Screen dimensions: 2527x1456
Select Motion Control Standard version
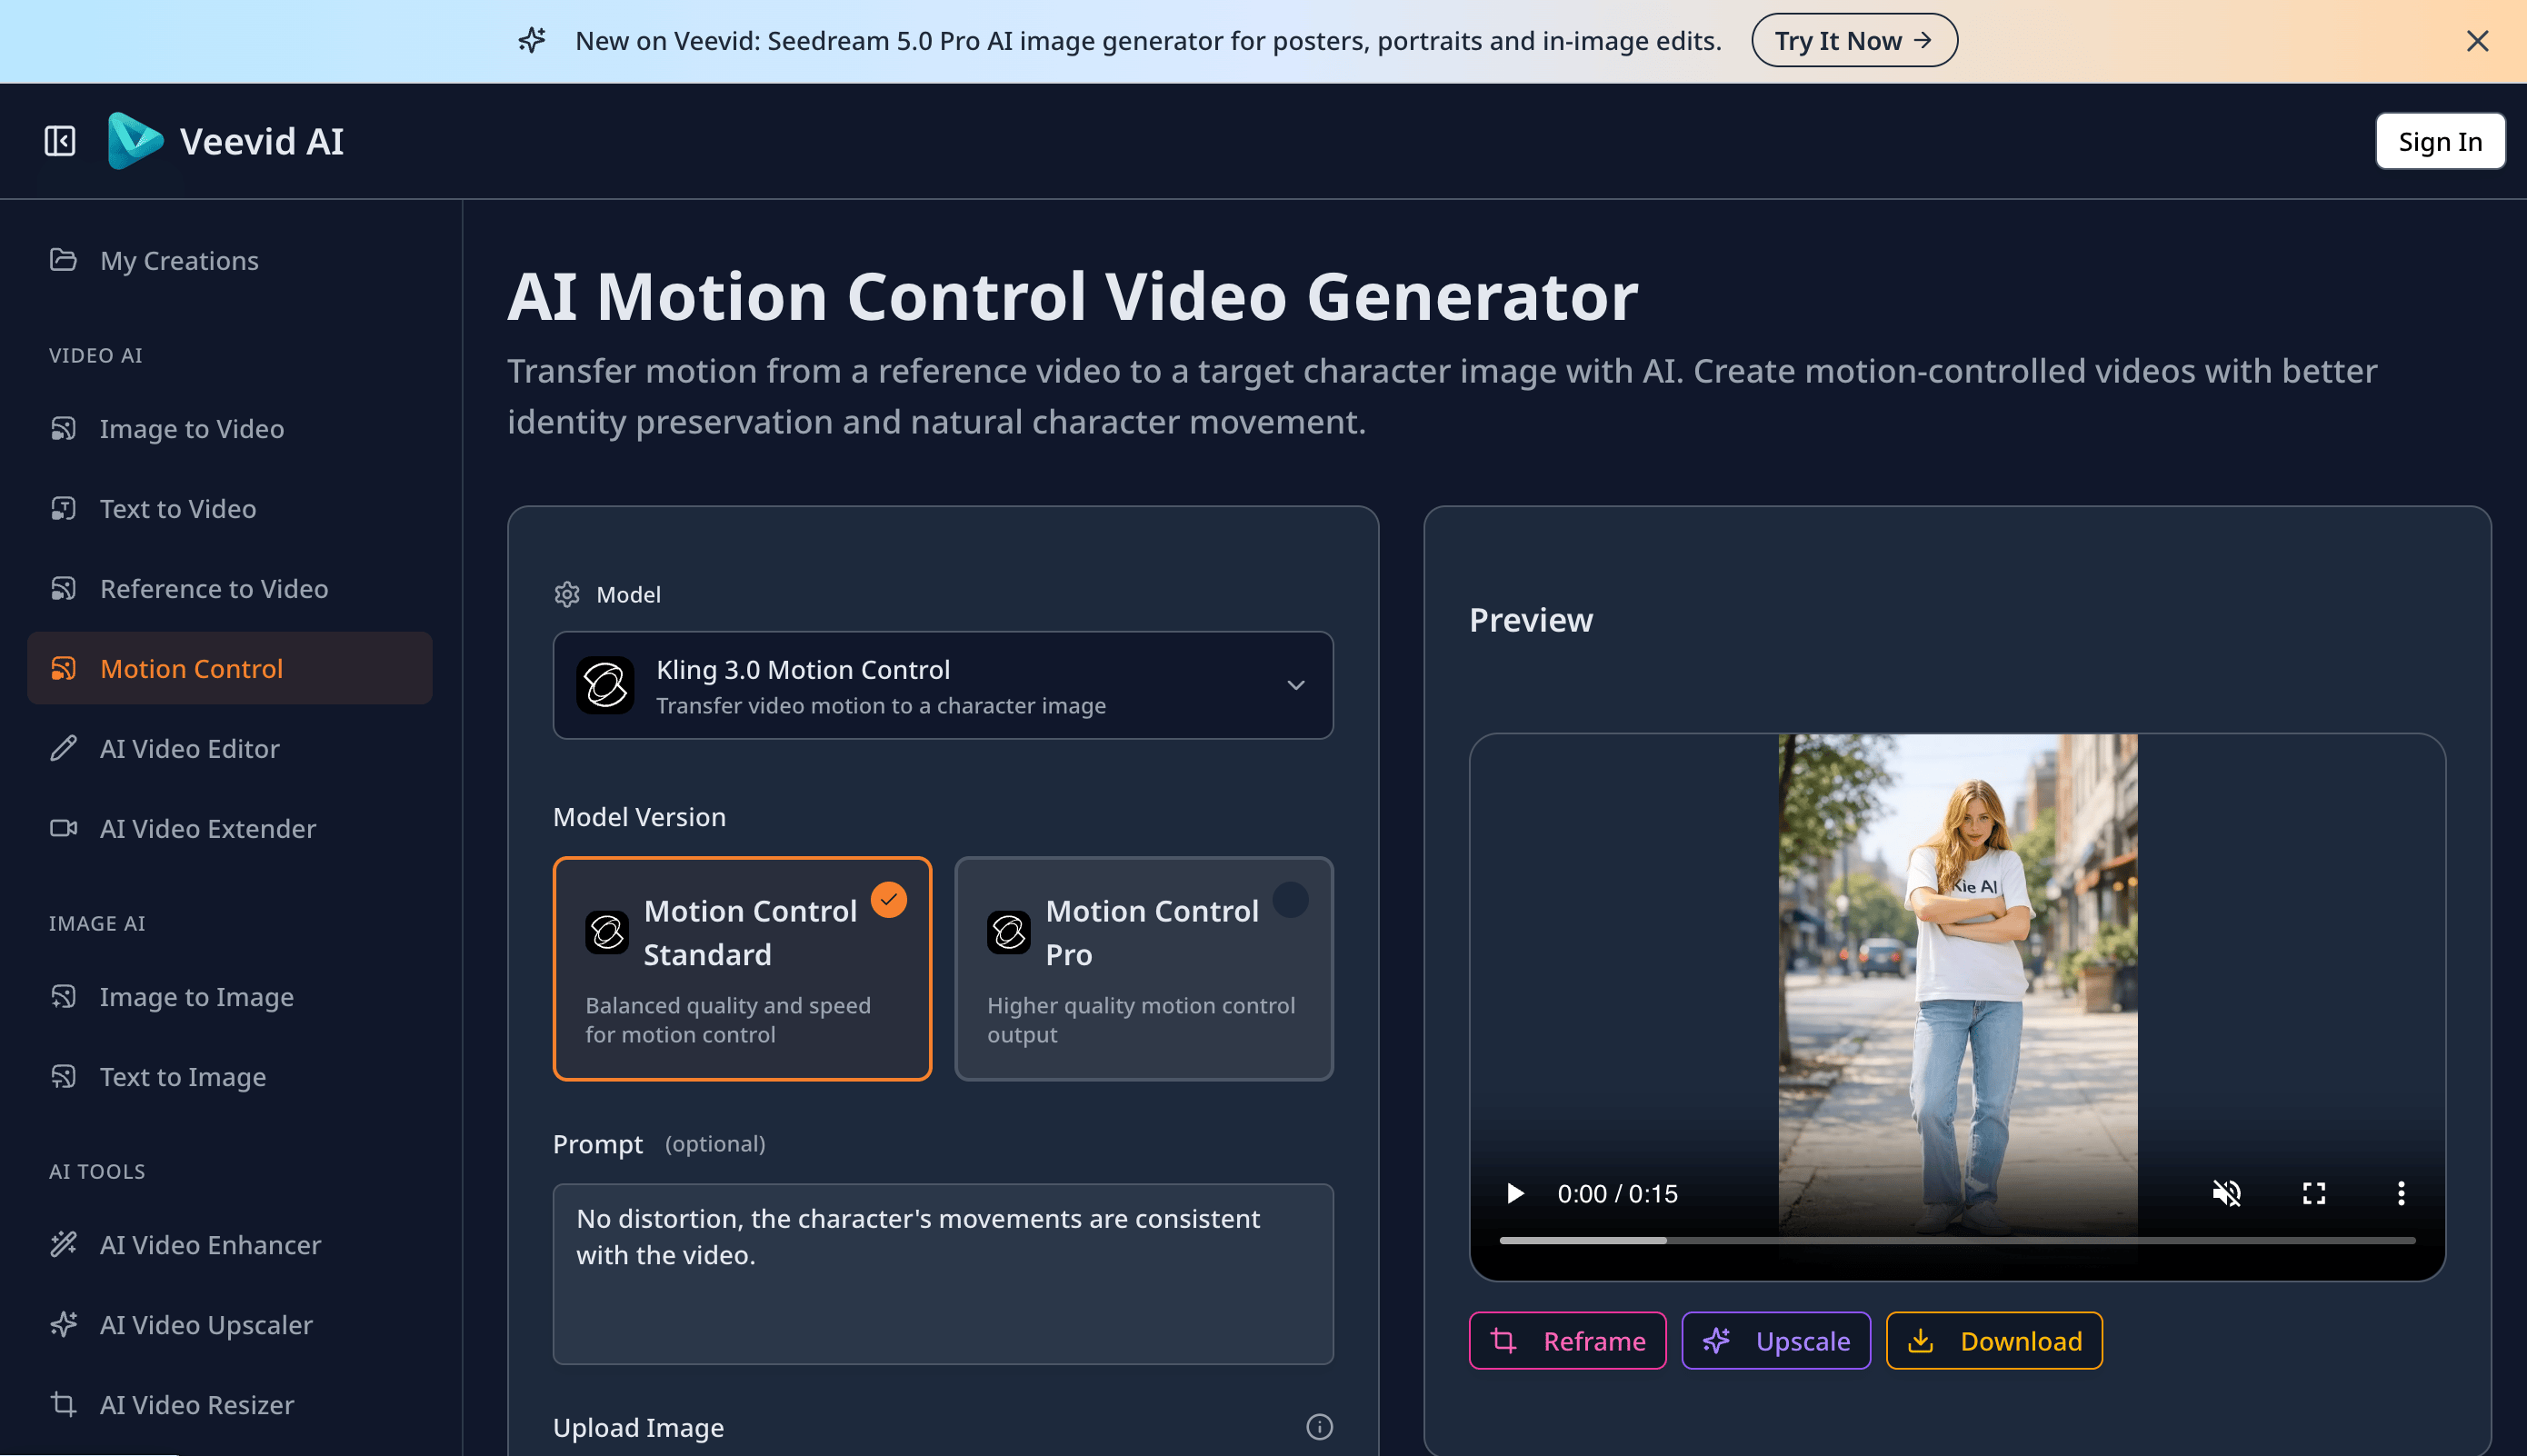tap(742, 969)
